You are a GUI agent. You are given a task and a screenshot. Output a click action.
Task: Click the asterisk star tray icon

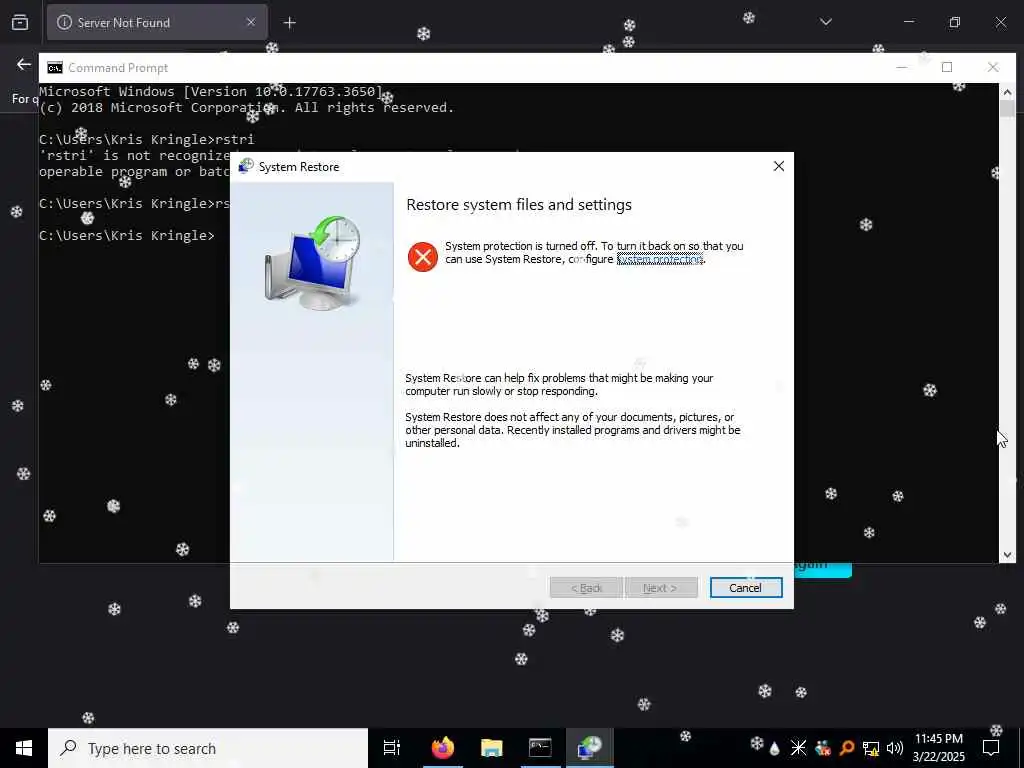point(798,748)
